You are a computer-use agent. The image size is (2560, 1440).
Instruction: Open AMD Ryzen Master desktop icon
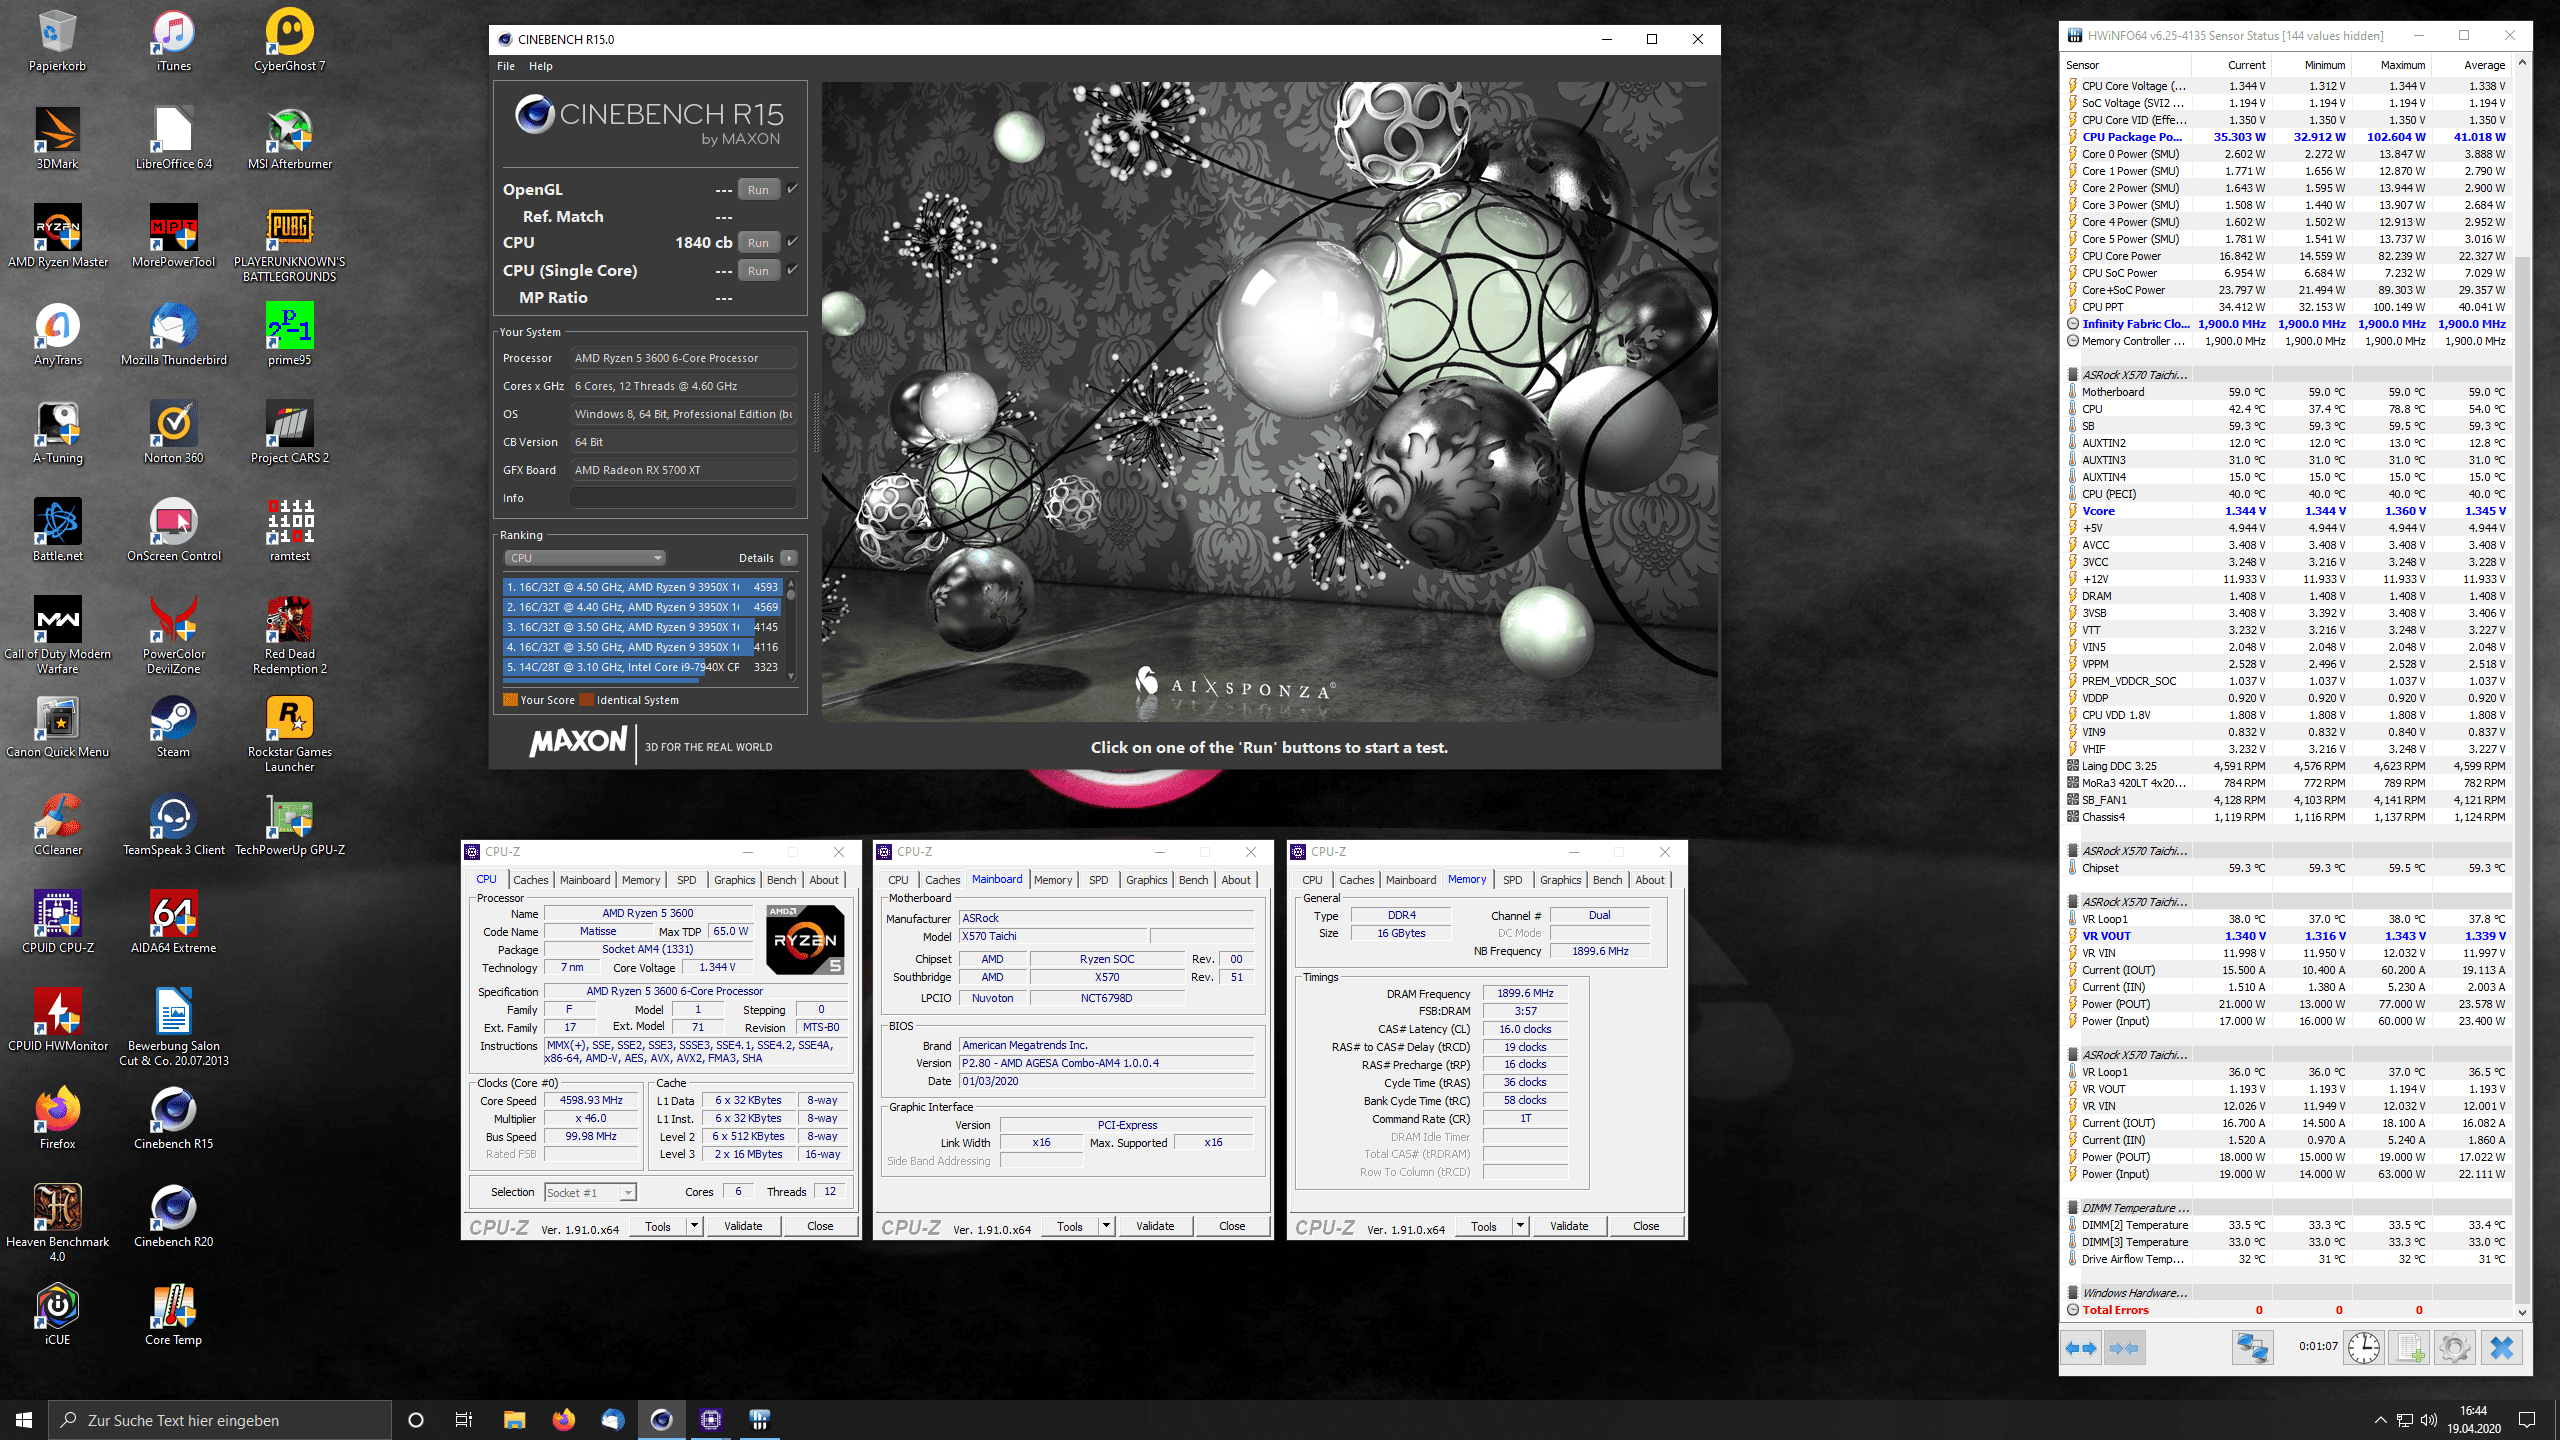[58, 236]
